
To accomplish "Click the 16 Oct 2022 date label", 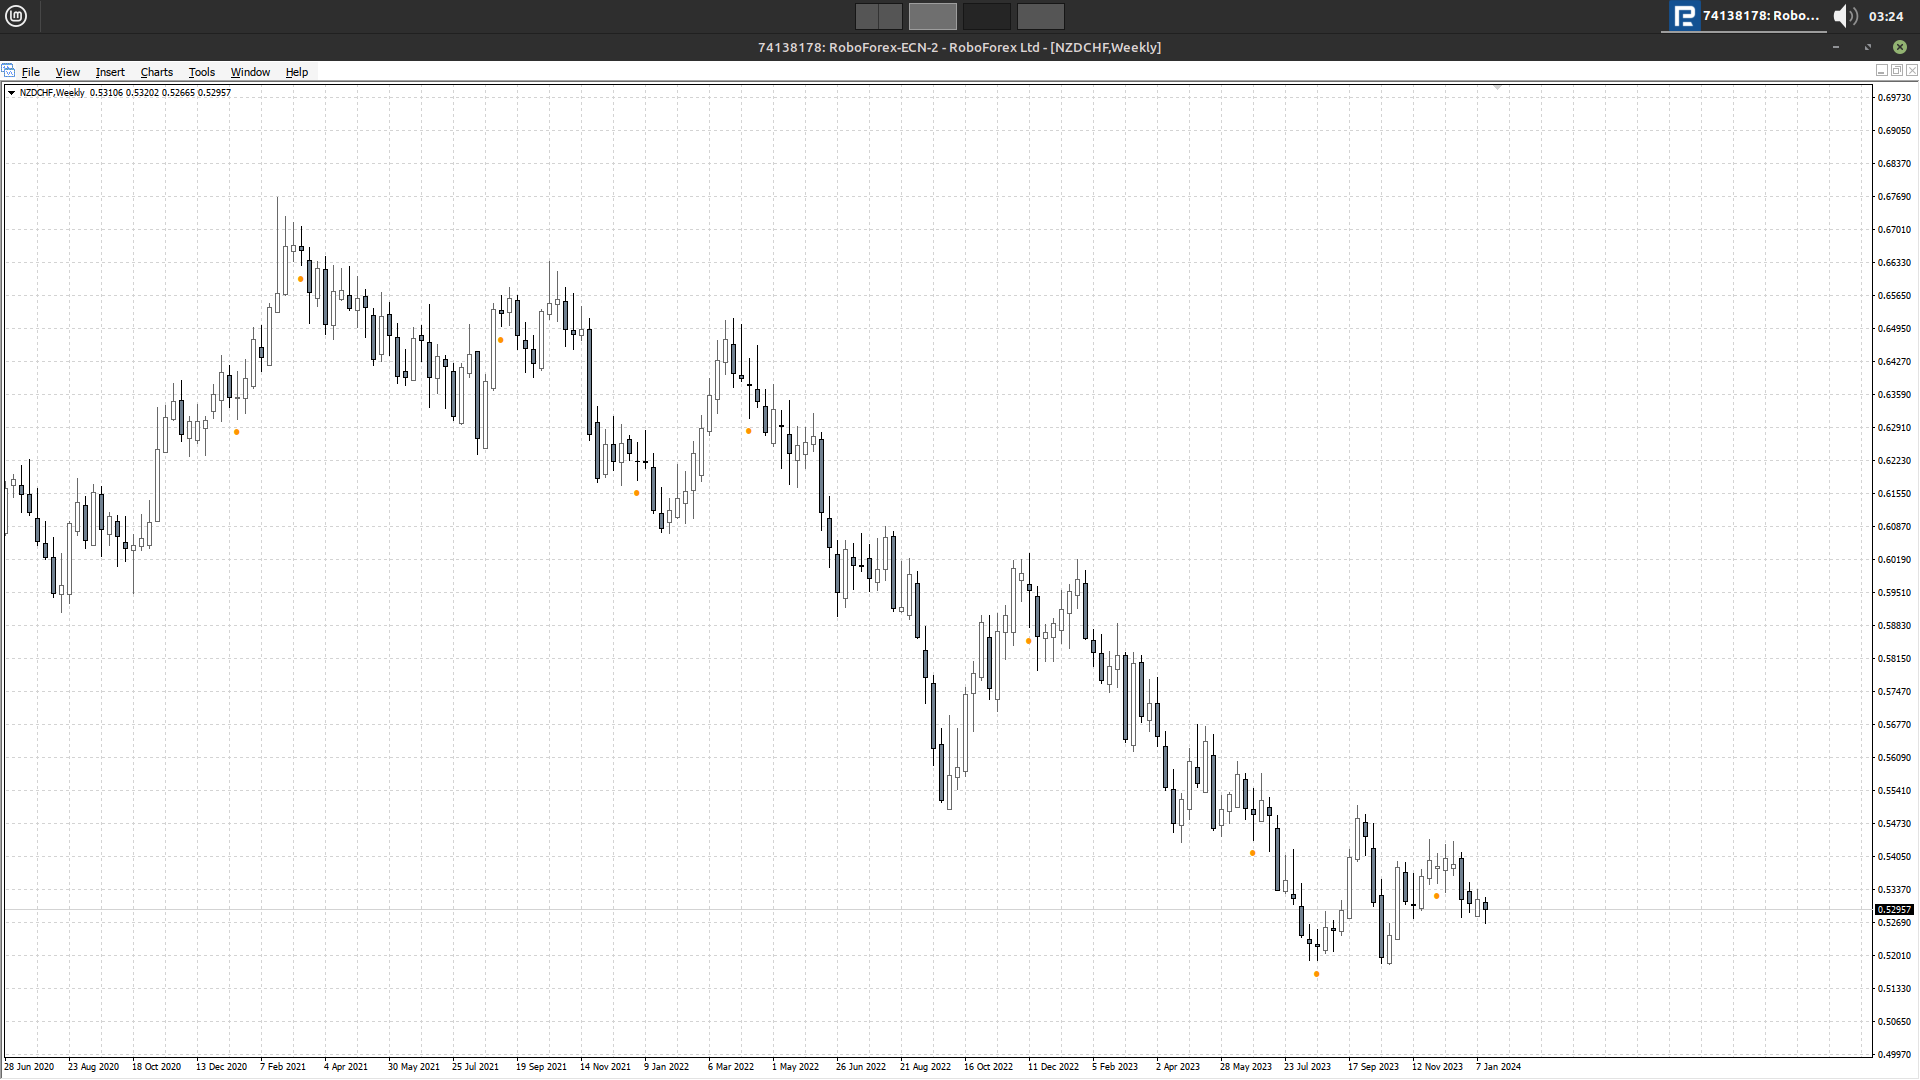I will (x=988, y=1067).
